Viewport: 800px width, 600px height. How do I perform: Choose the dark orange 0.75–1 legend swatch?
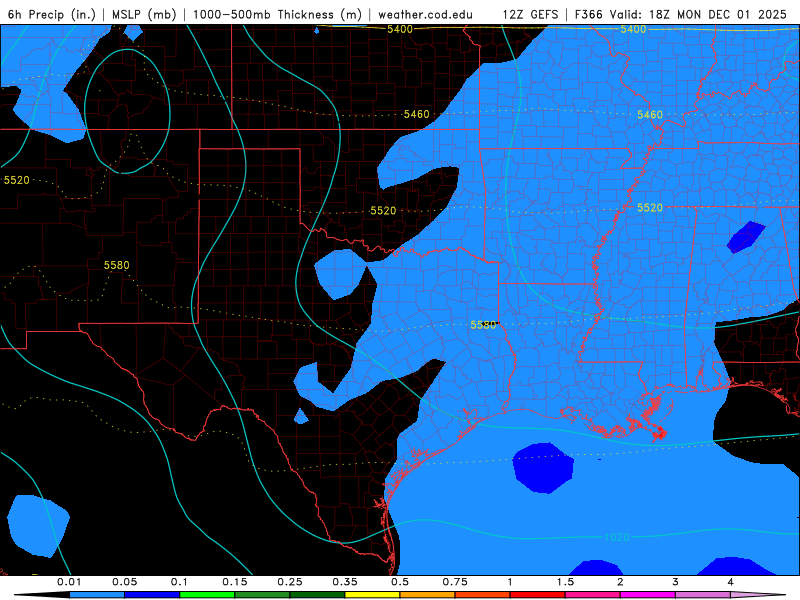pos(483,595)
